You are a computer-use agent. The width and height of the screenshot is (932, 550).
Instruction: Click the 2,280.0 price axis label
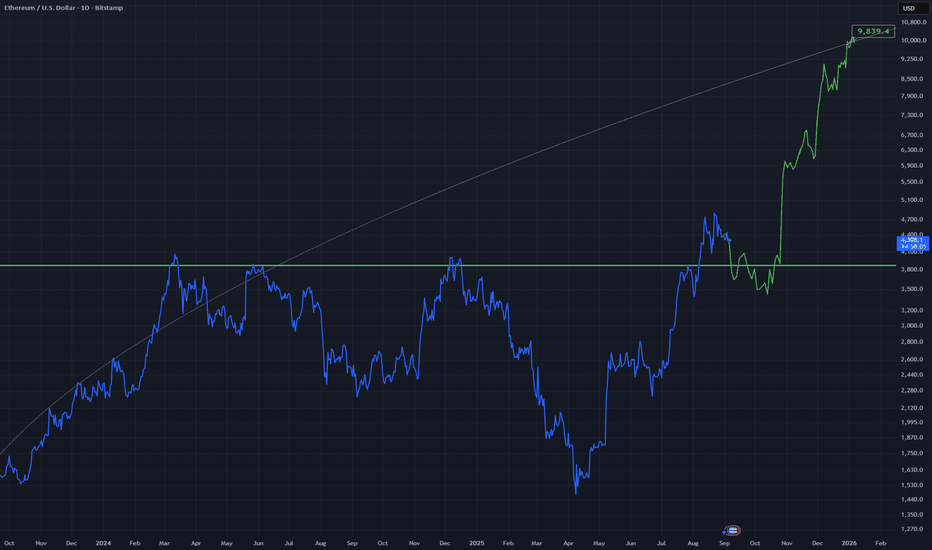pyautogui.click(x=912, y=391)
